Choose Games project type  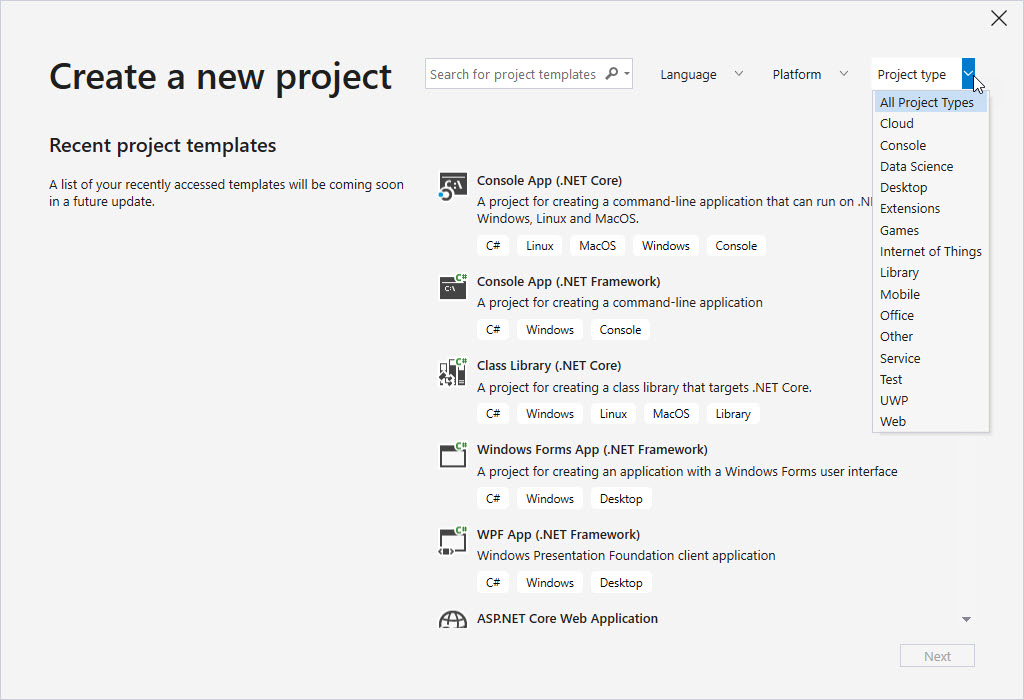(931, 230)
